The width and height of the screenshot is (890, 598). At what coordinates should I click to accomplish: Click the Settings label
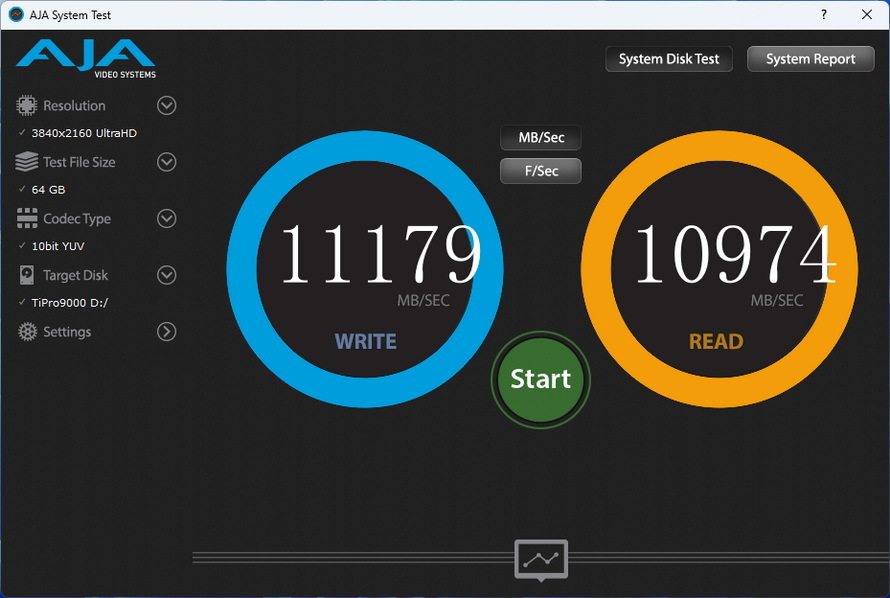[67, 331]
